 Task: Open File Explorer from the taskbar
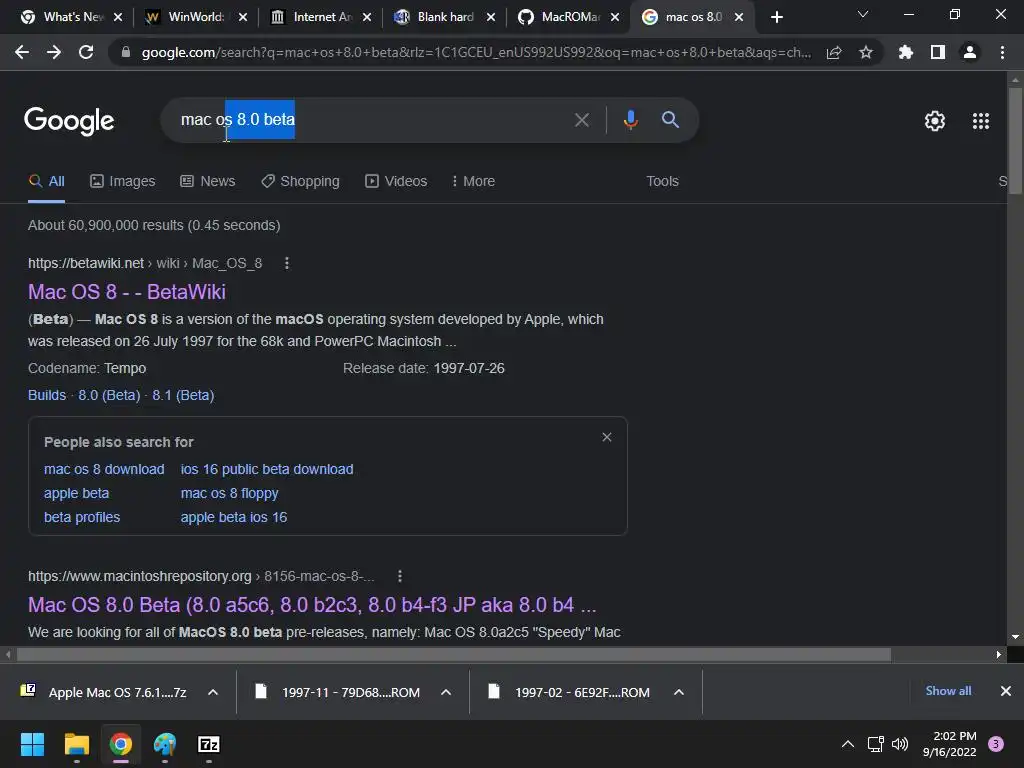point(76,744)
